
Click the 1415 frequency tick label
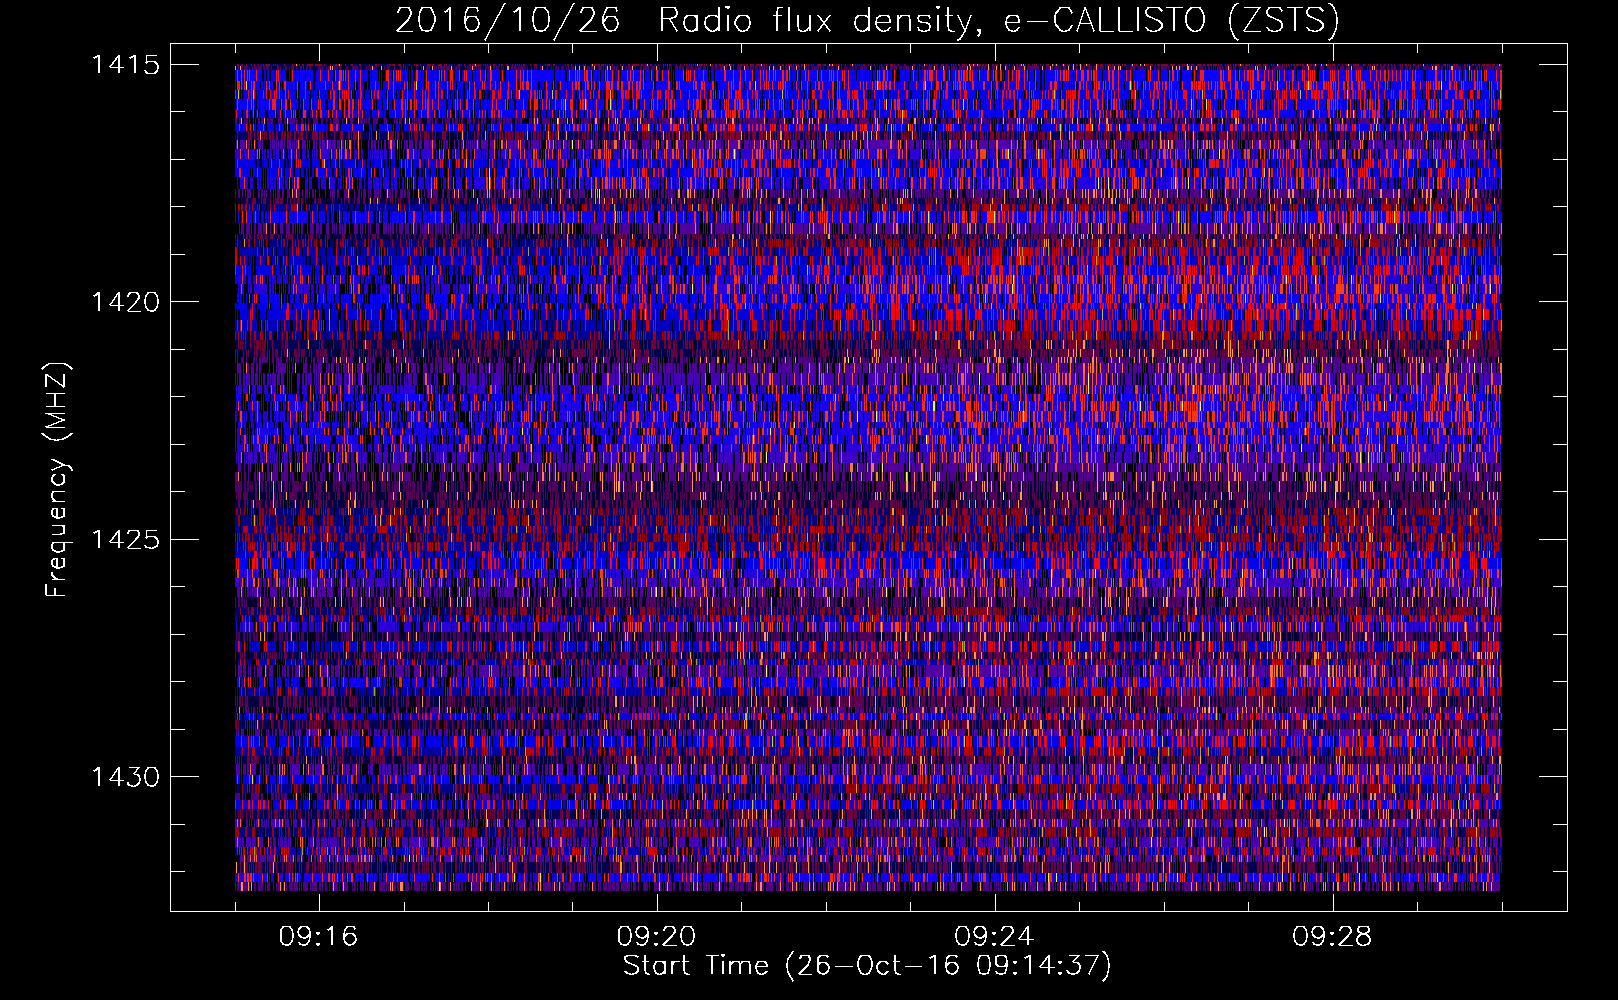pyautogui.click(x=125, y=65)
